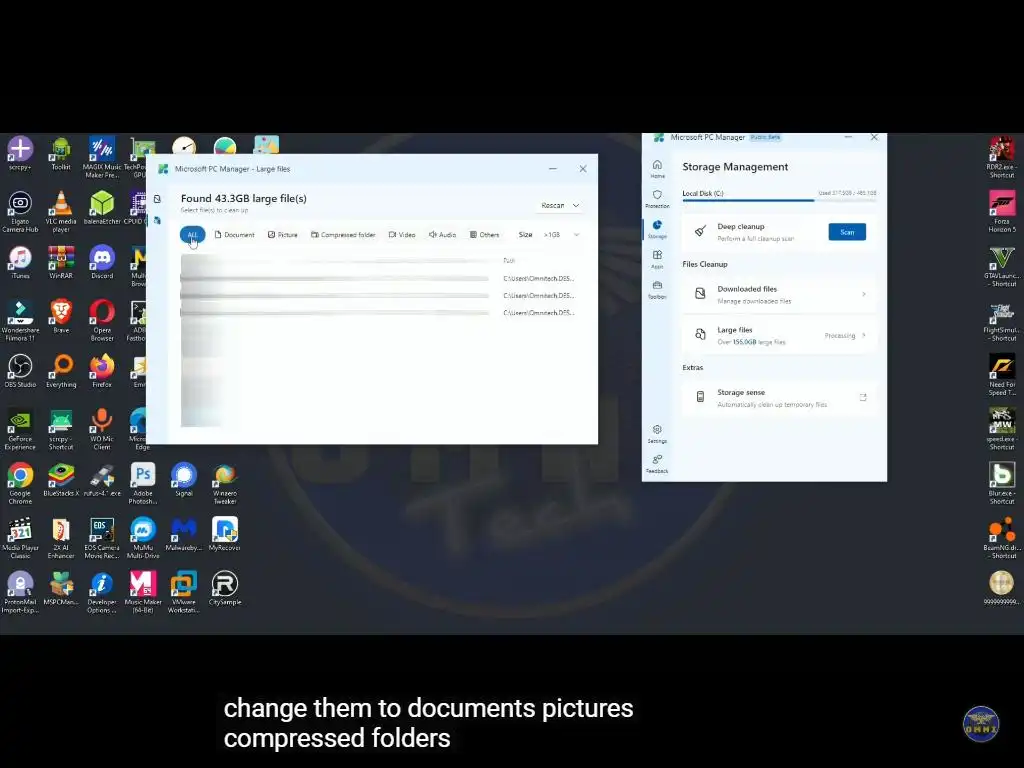Image resolution: width=1024 pixels, height=768 pixels.
Task: Open the Large files entry
Action: [x=778, y=336]
